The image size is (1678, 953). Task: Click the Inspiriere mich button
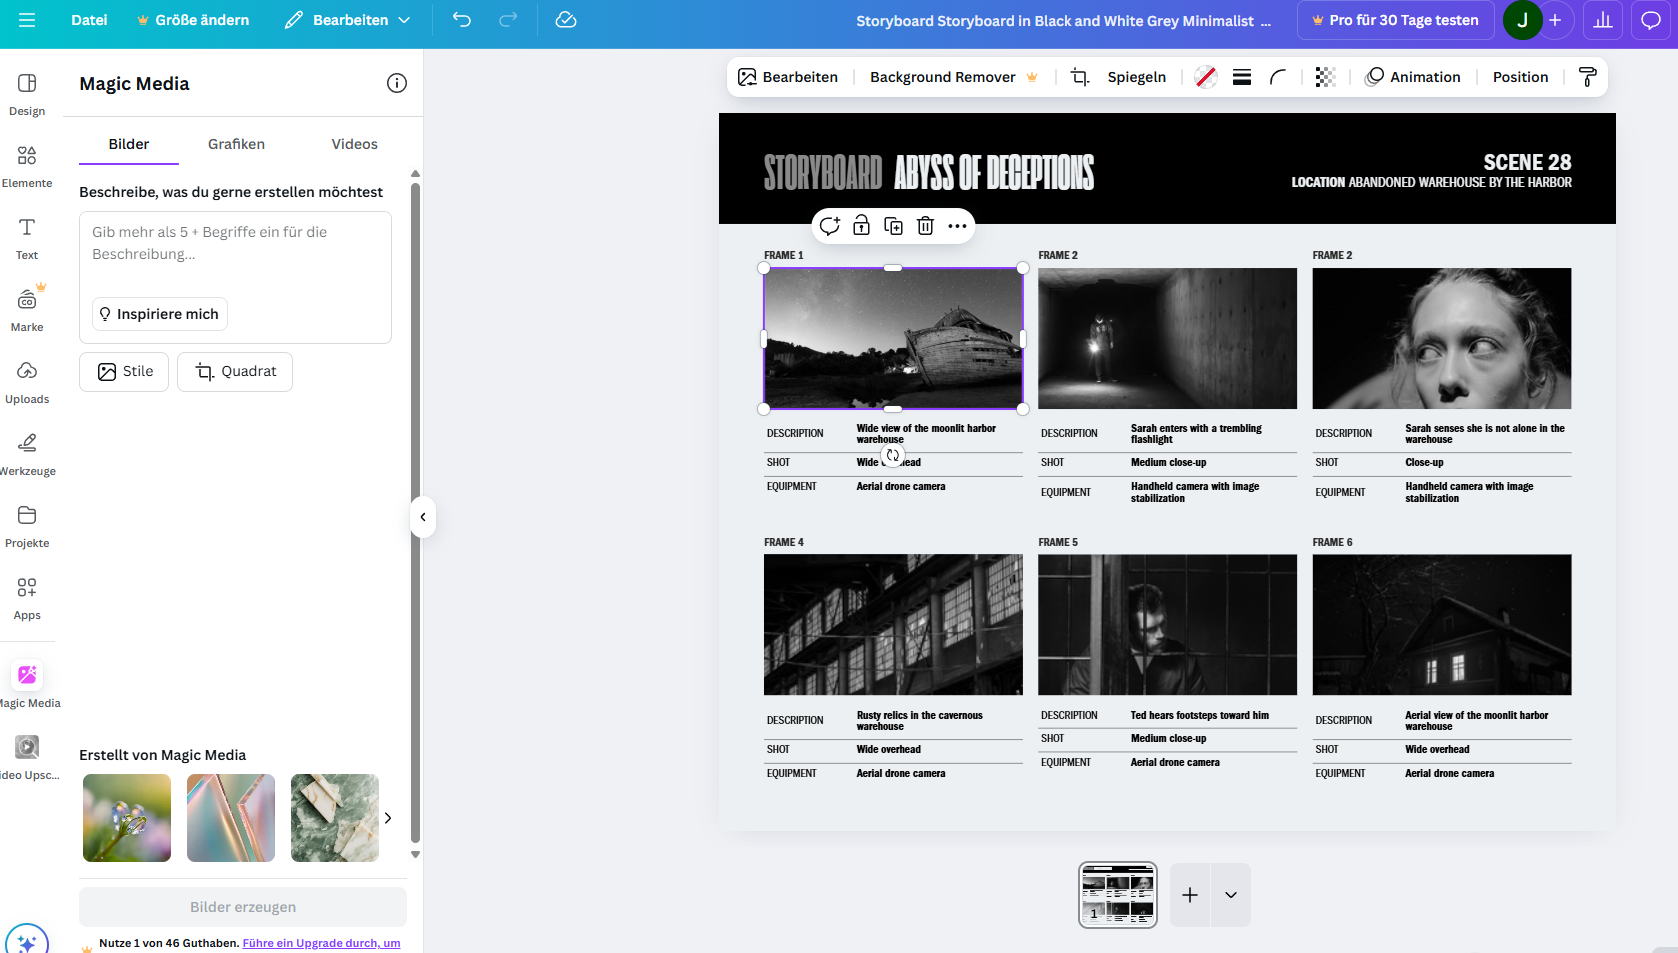159,314
